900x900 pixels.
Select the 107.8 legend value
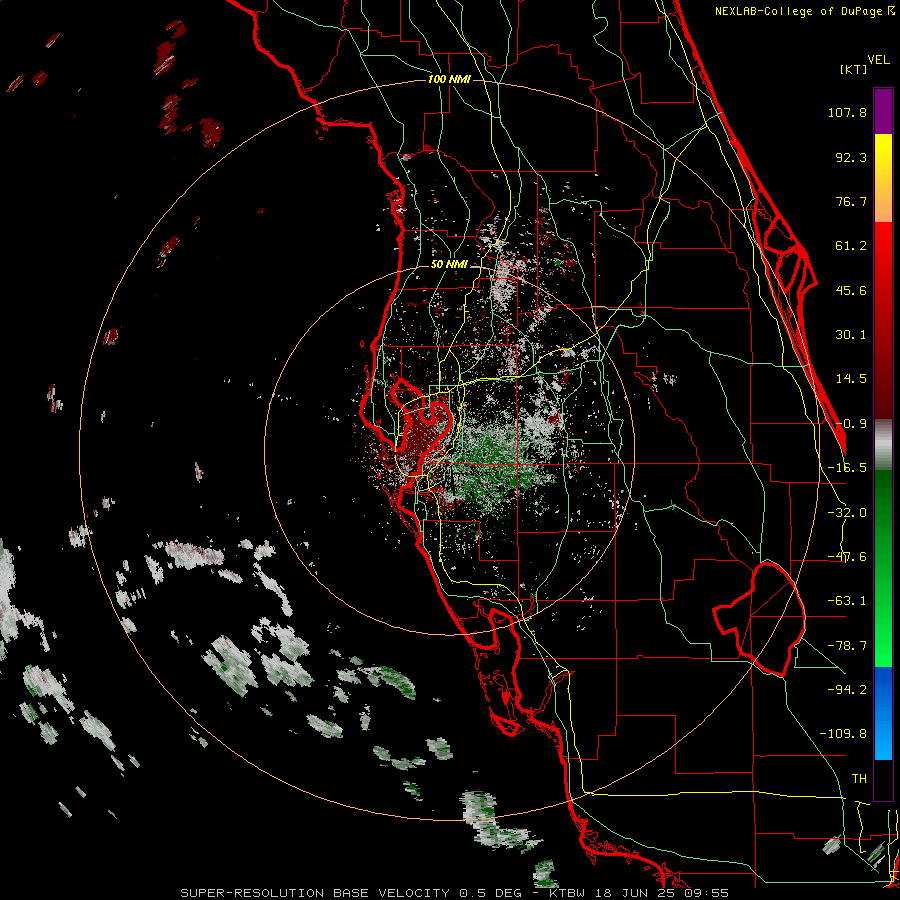[847, 112]
